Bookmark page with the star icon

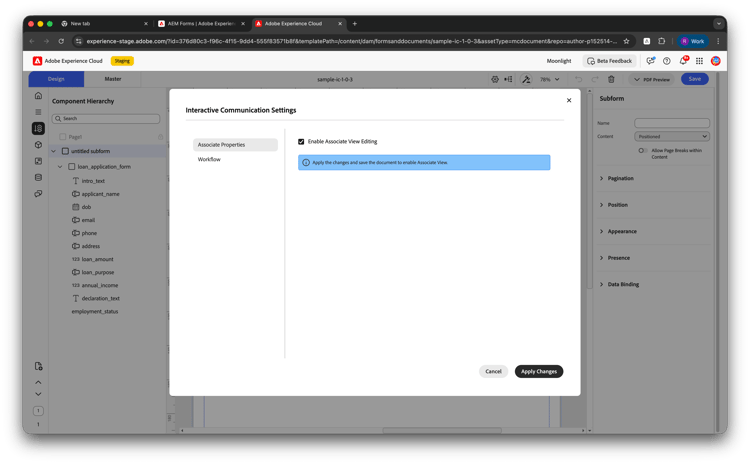click(626, 41)
